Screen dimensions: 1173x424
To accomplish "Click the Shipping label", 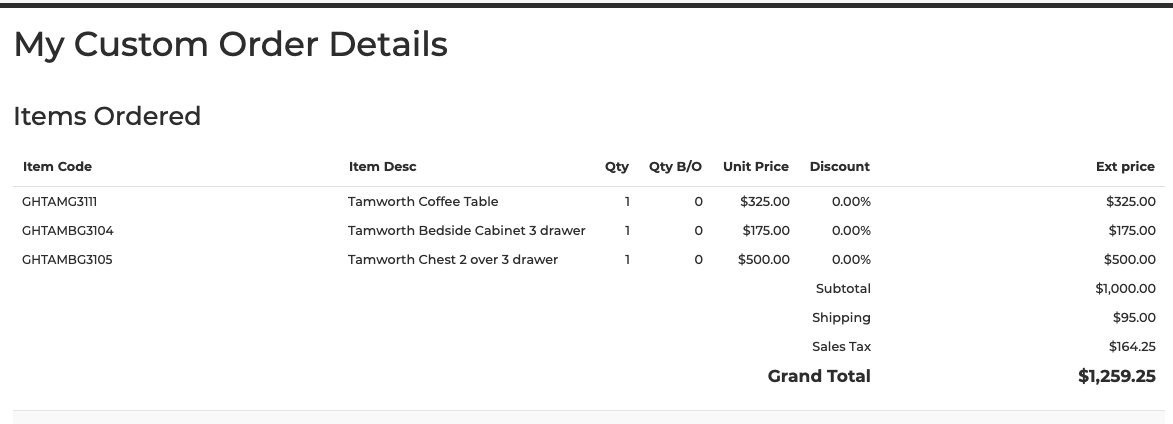I will pyautogui.click(x=841, y=318).
